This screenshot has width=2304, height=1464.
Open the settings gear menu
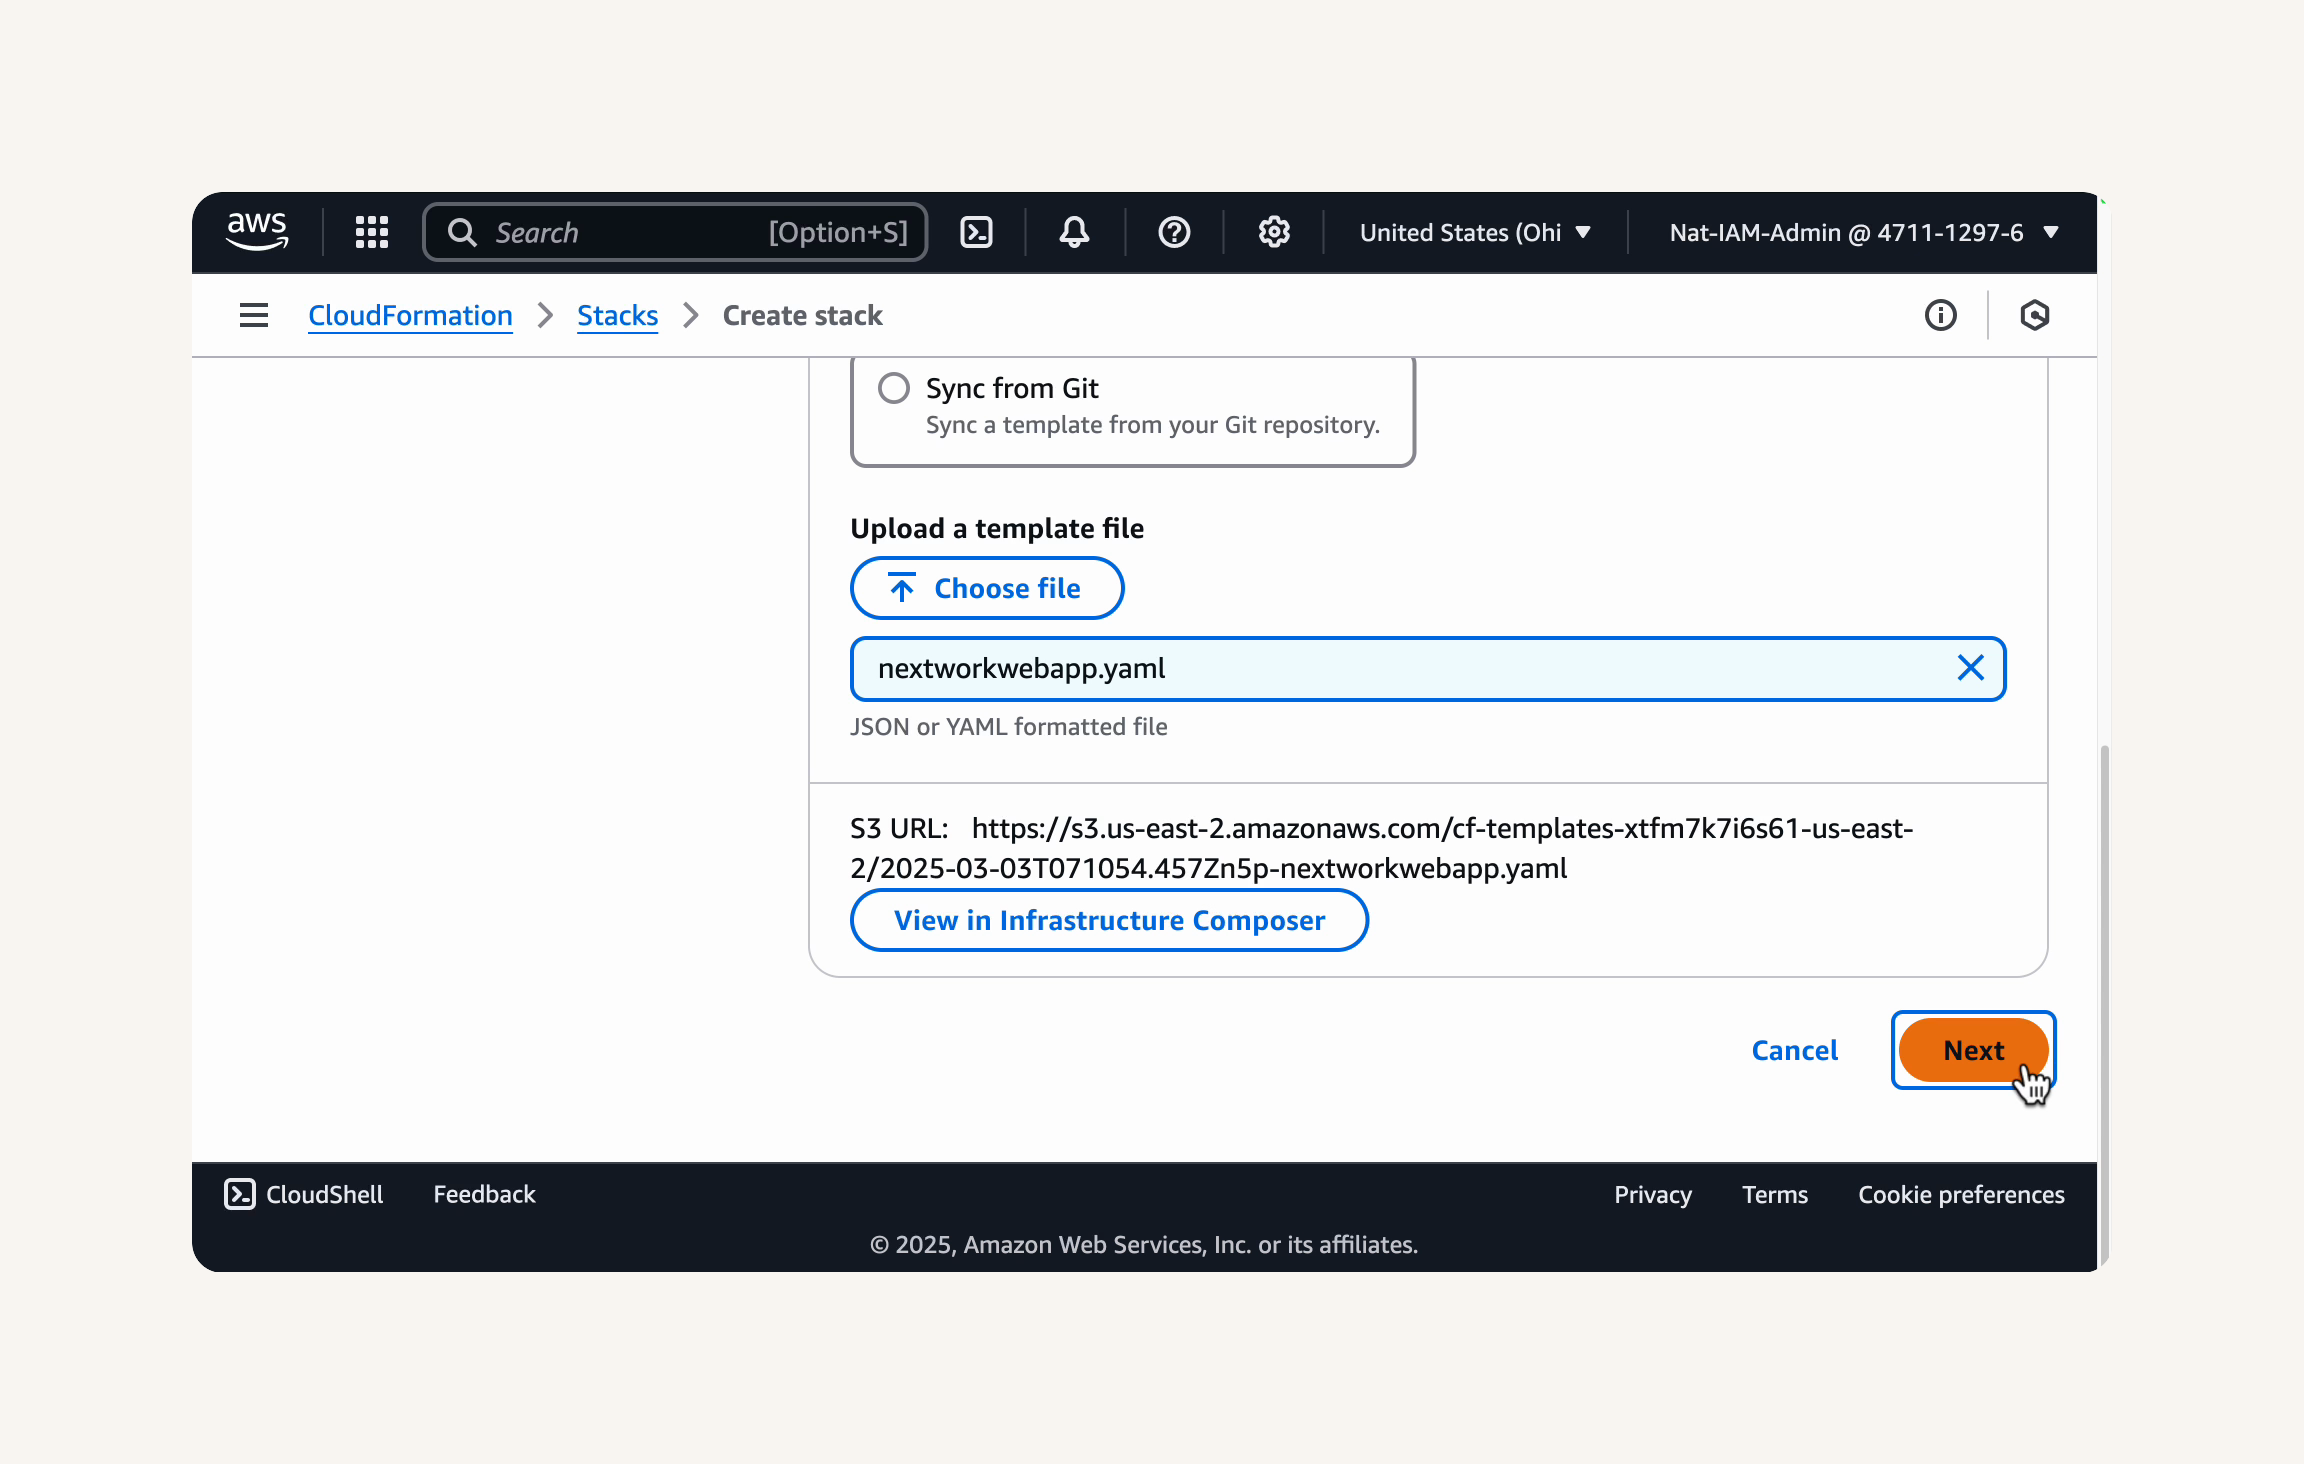coord(1273,232)
